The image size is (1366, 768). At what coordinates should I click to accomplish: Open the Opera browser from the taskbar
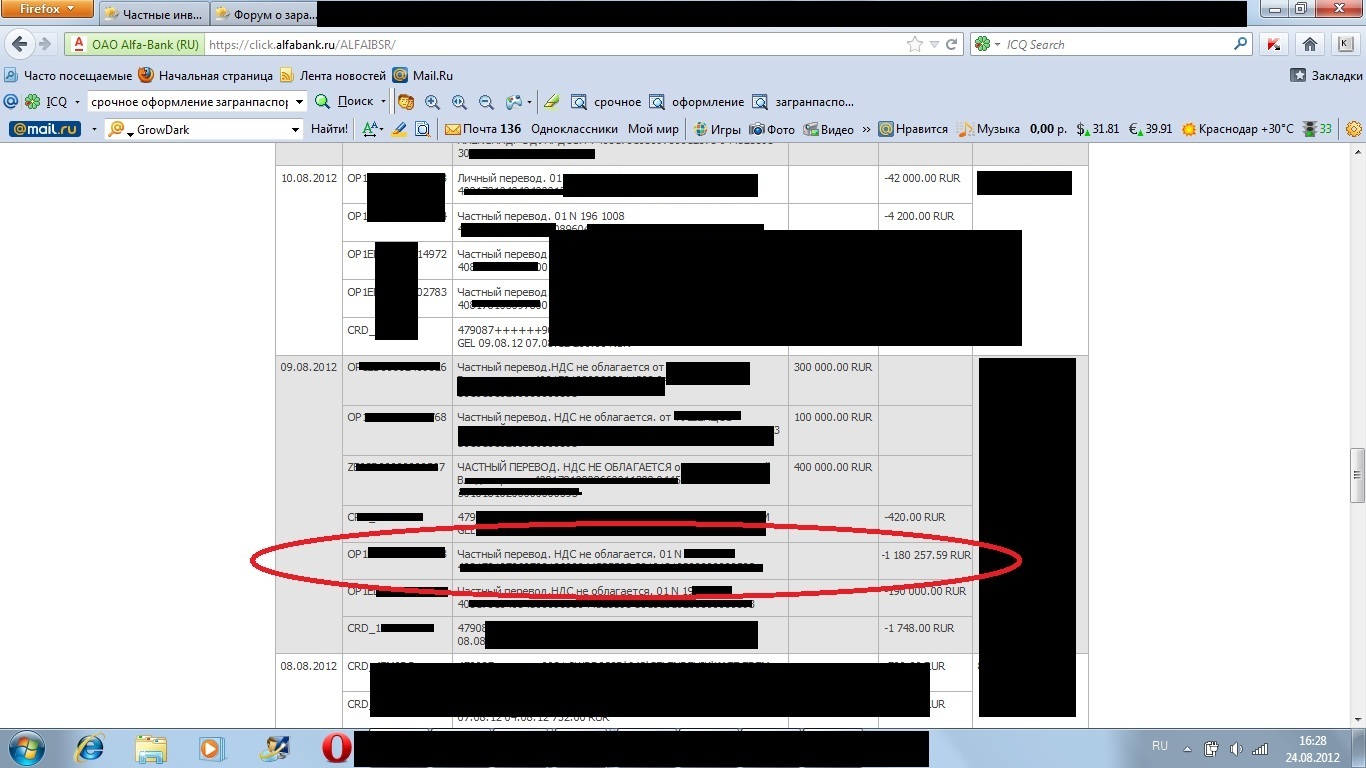coord(336,748)
